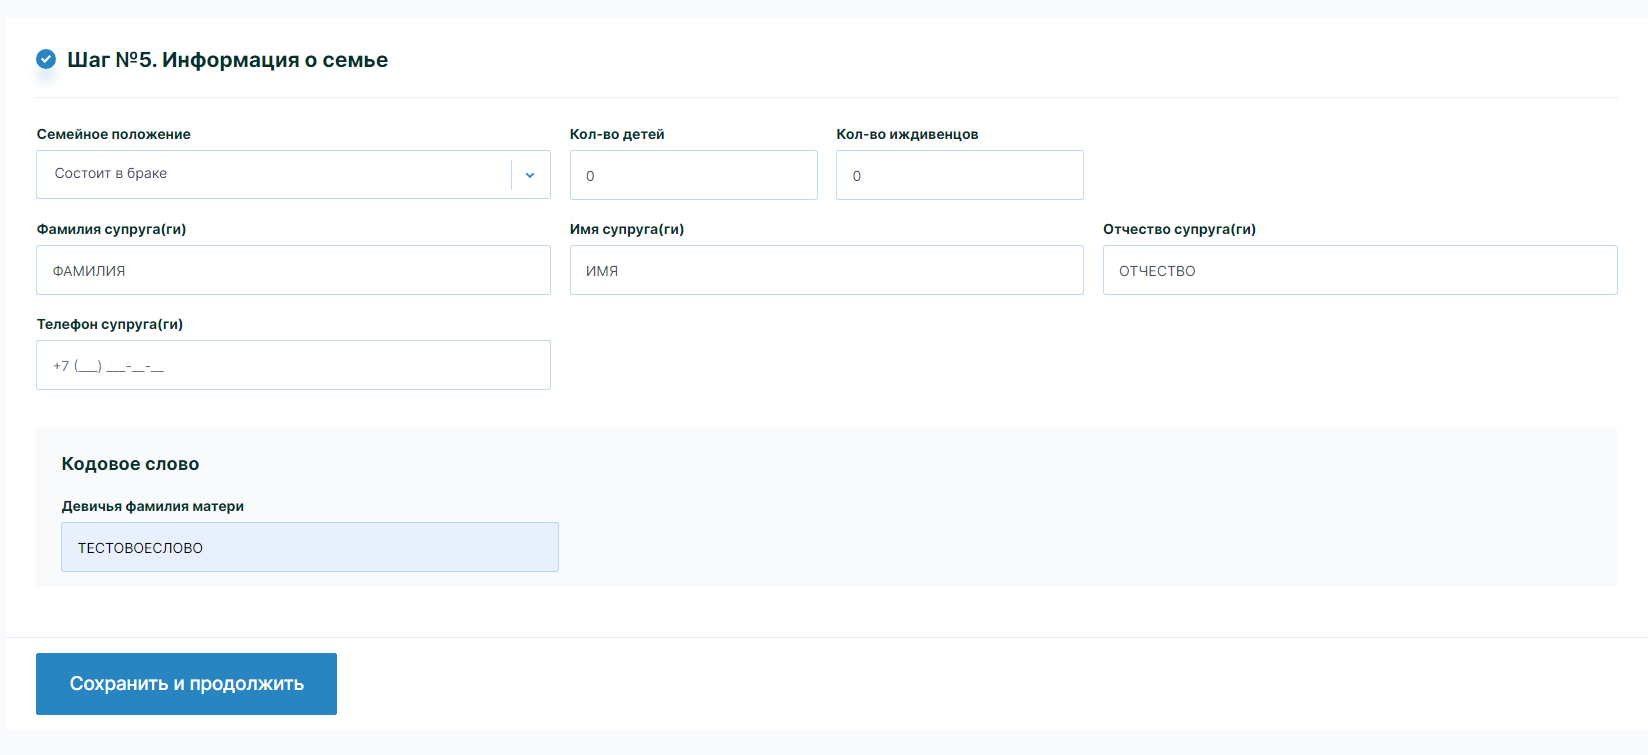Screen dimensions: 1648x755
Task: Click the 'Телефон супруга(ги)' label
Action: (110, 324)
